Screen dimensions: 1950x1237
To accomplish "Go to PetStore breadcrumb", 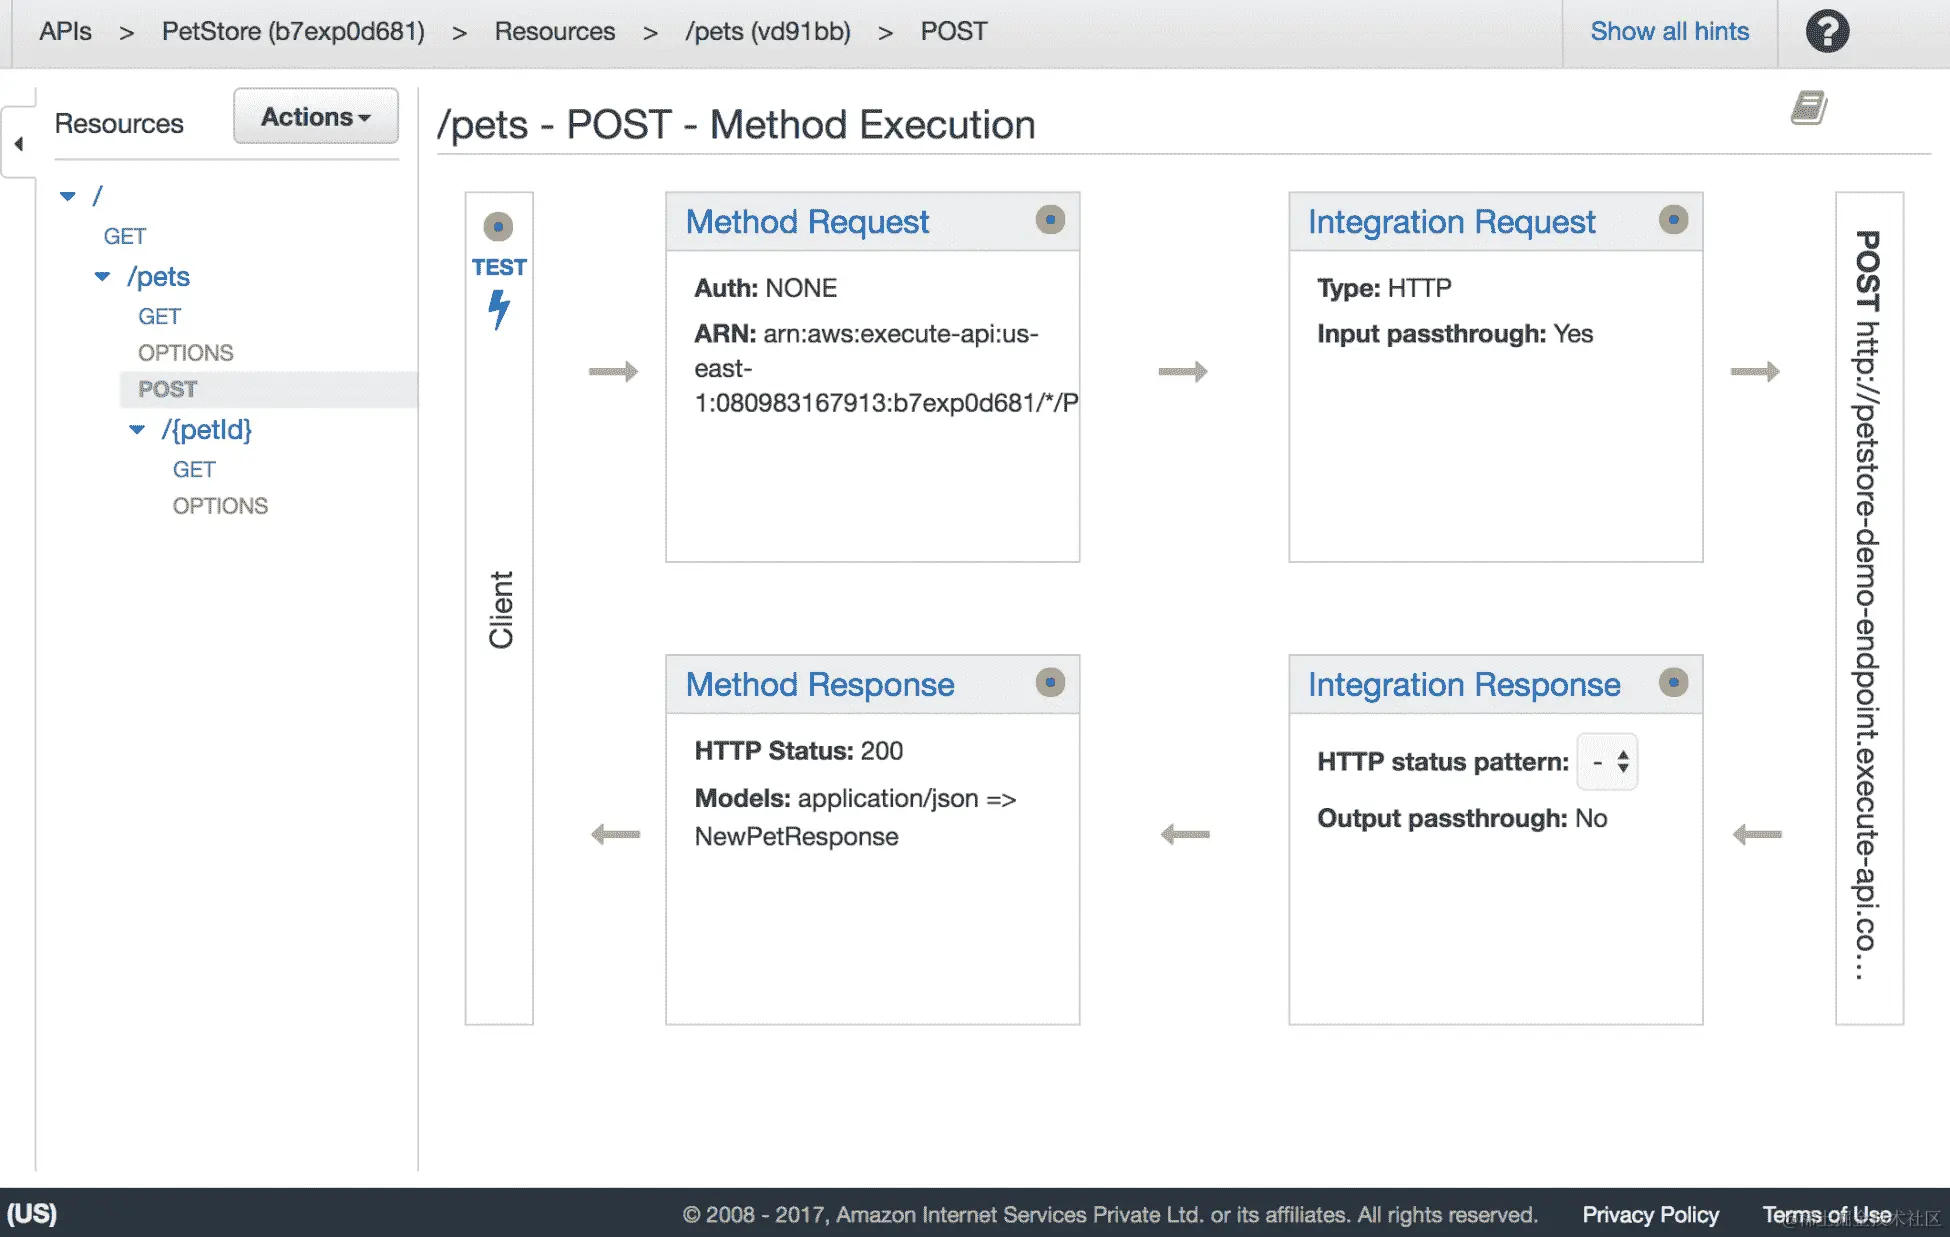I will (x=293, y=32).
